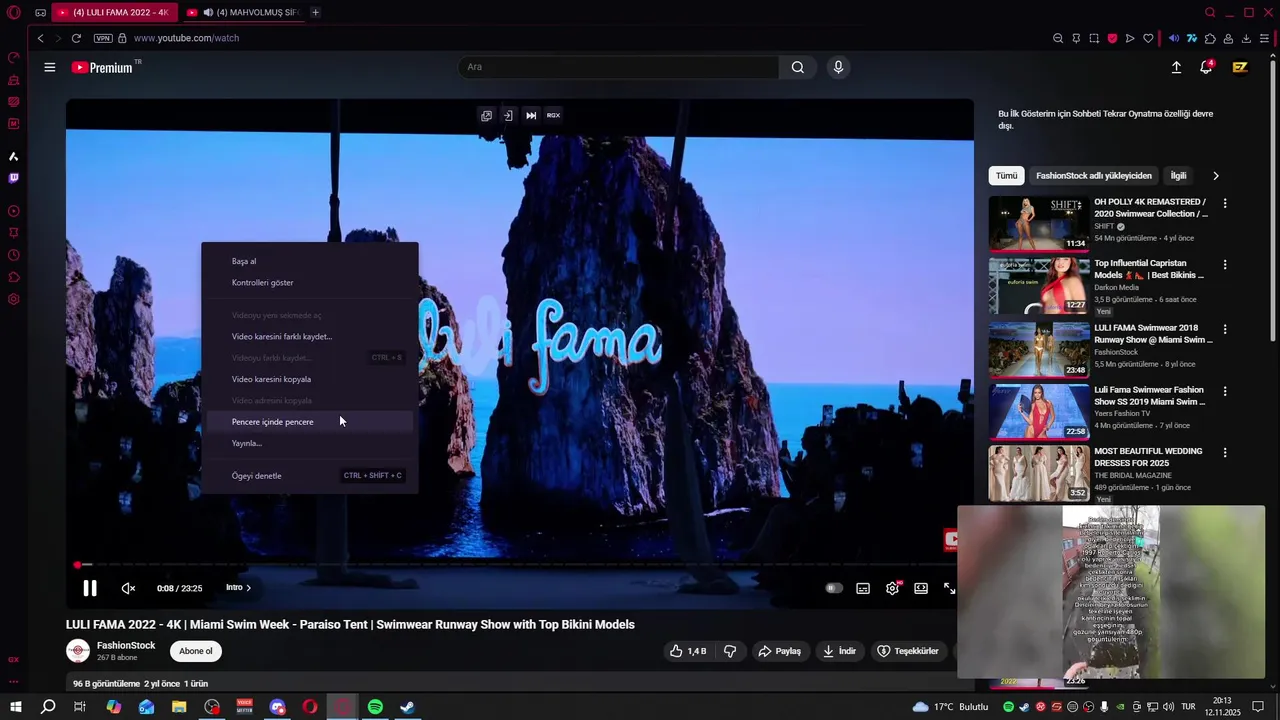Viewport: 1280px width, 720px height.
Task: Open the zoom-out magnifier in address bar
Action: [1058, 38]
